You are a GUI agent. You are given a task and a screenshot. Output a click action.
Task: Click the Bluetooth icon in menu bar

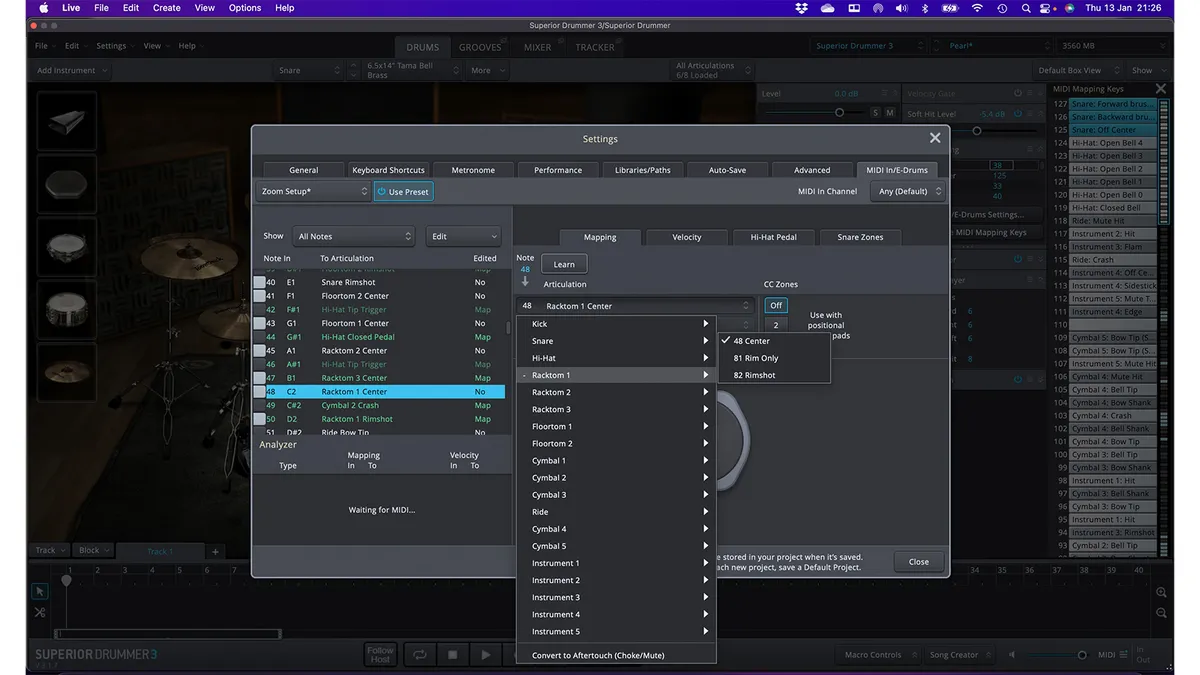coord(925,8)
